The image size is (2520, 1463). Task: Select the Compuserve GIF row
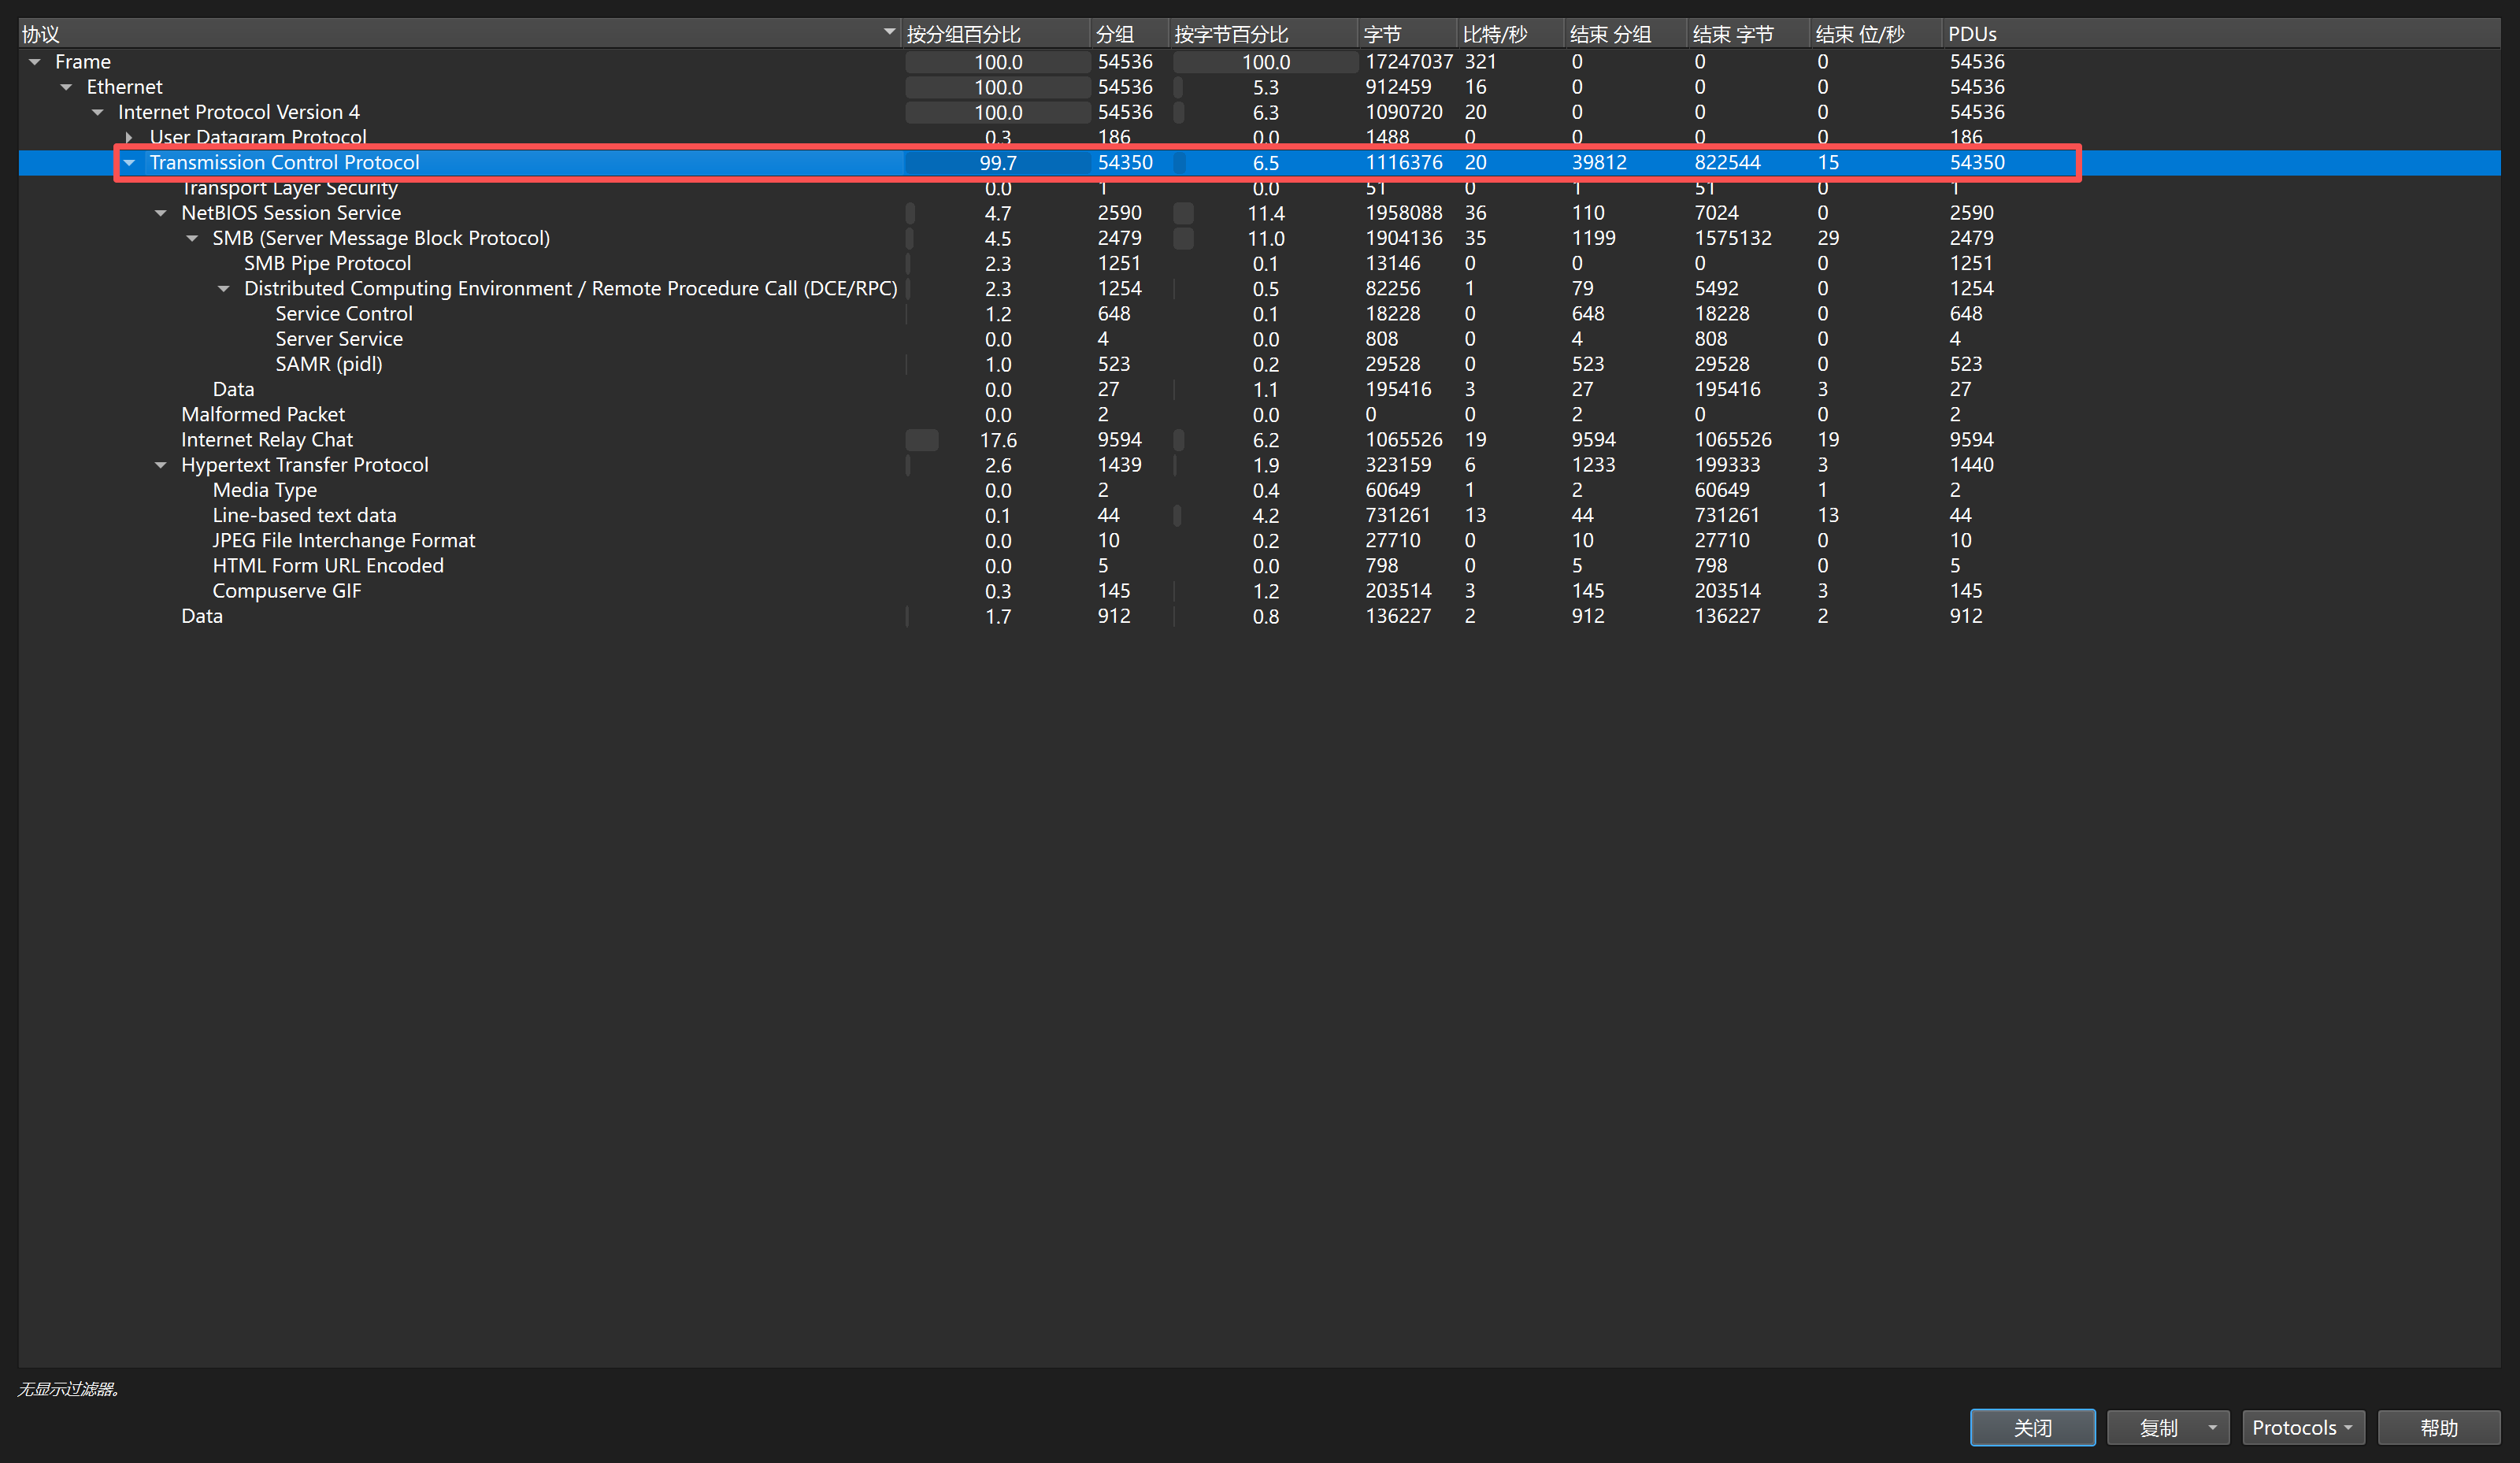(x=287, y=591)
